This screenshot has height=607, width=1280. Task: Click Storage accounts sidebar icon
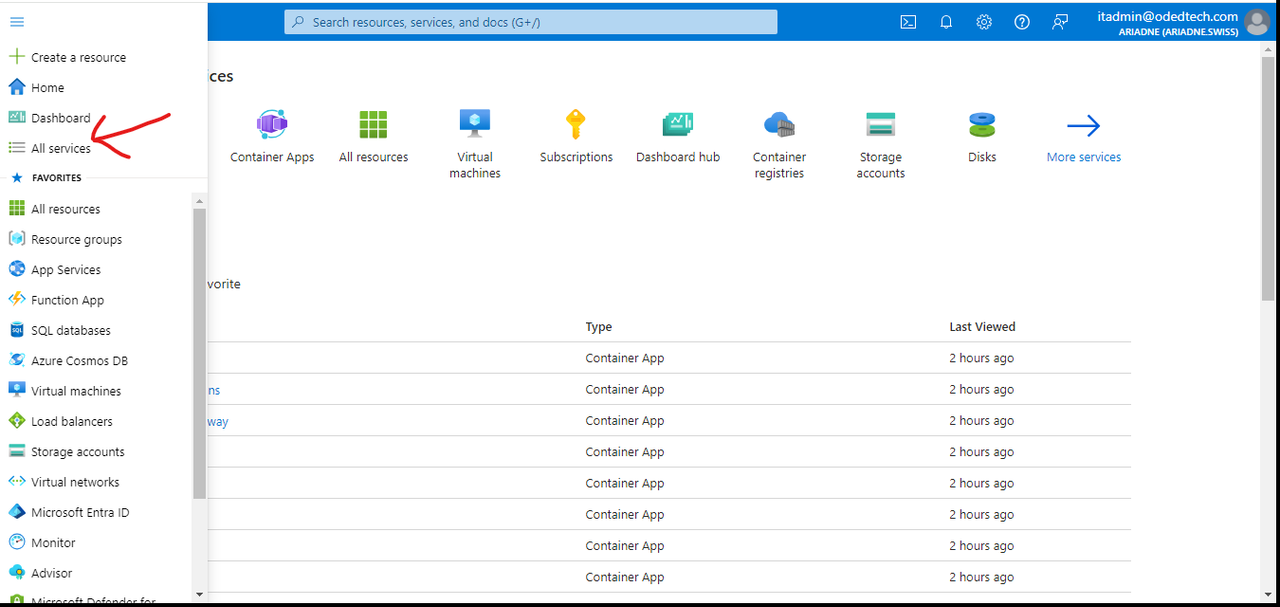(16, 451)
